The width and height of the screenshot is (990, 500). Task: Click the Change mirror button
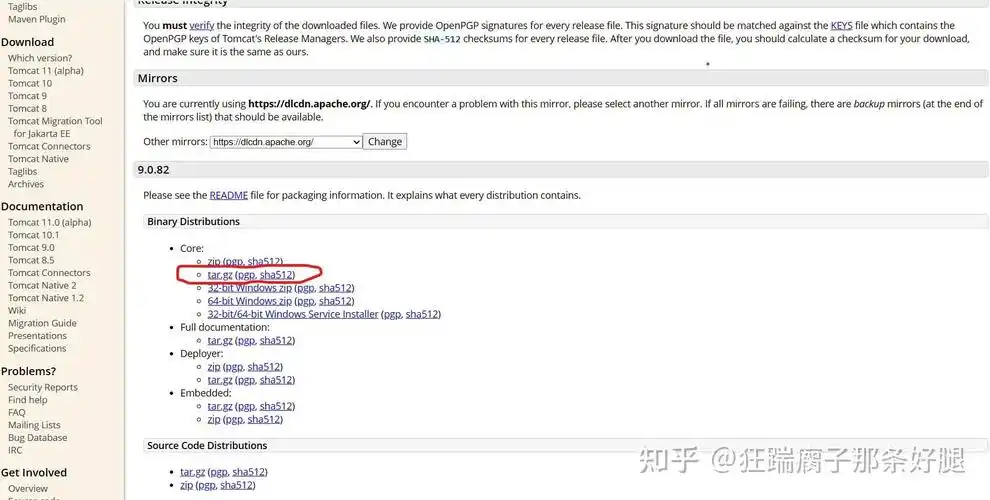pos(385,142)
